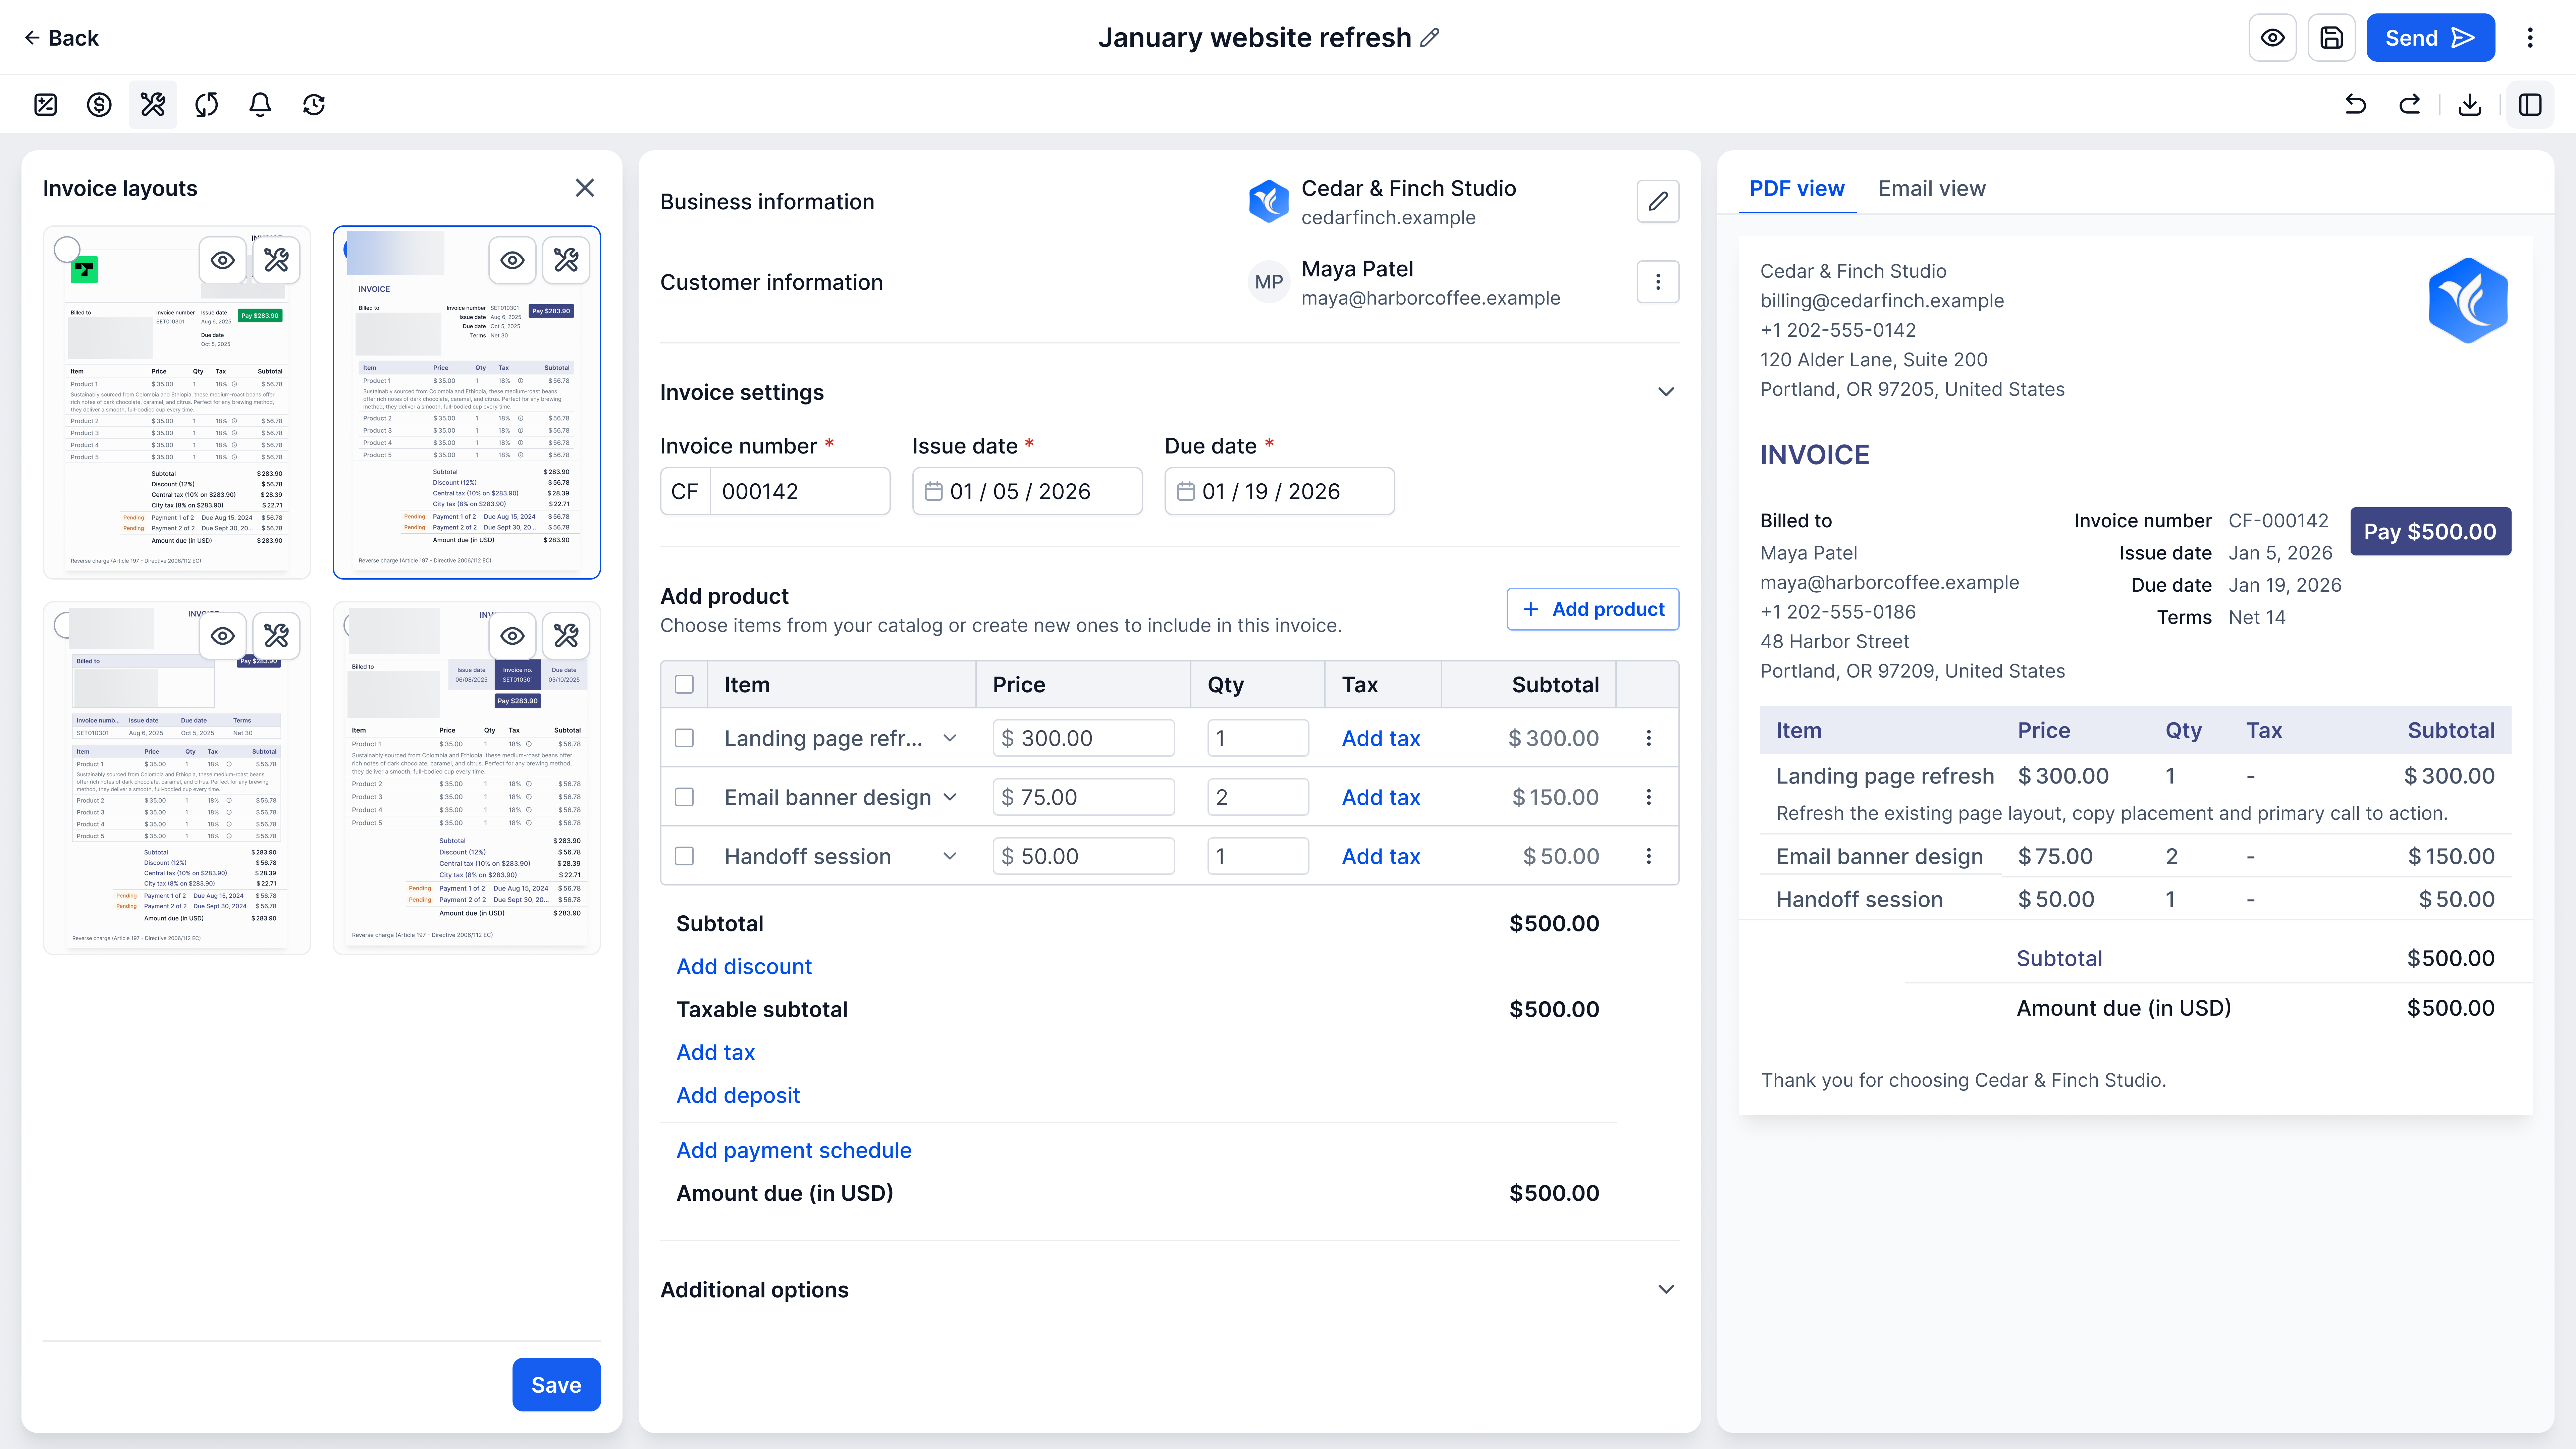This screenshot has height=1449, width=2576.
Task: Open the currency dollar tool icon
Action: pos(99,105)
